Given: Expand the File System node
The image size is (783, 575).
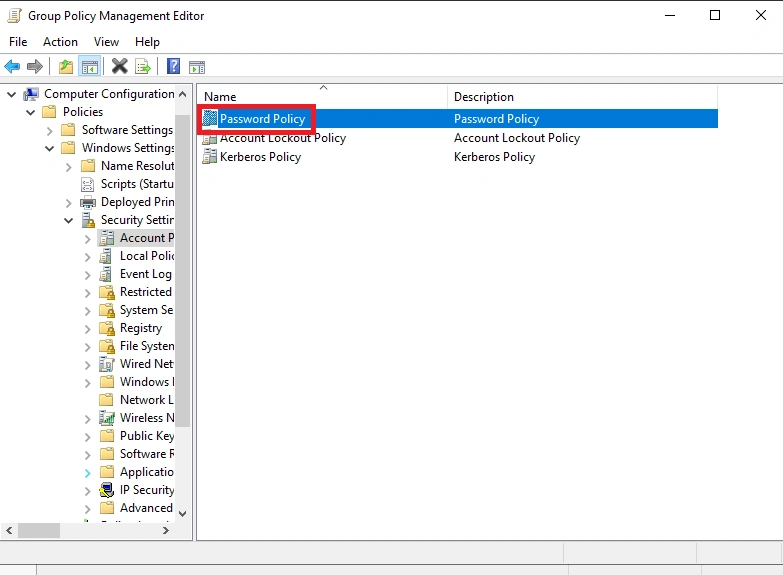Looking at the screenshot, I should click(x=87, y=347).
